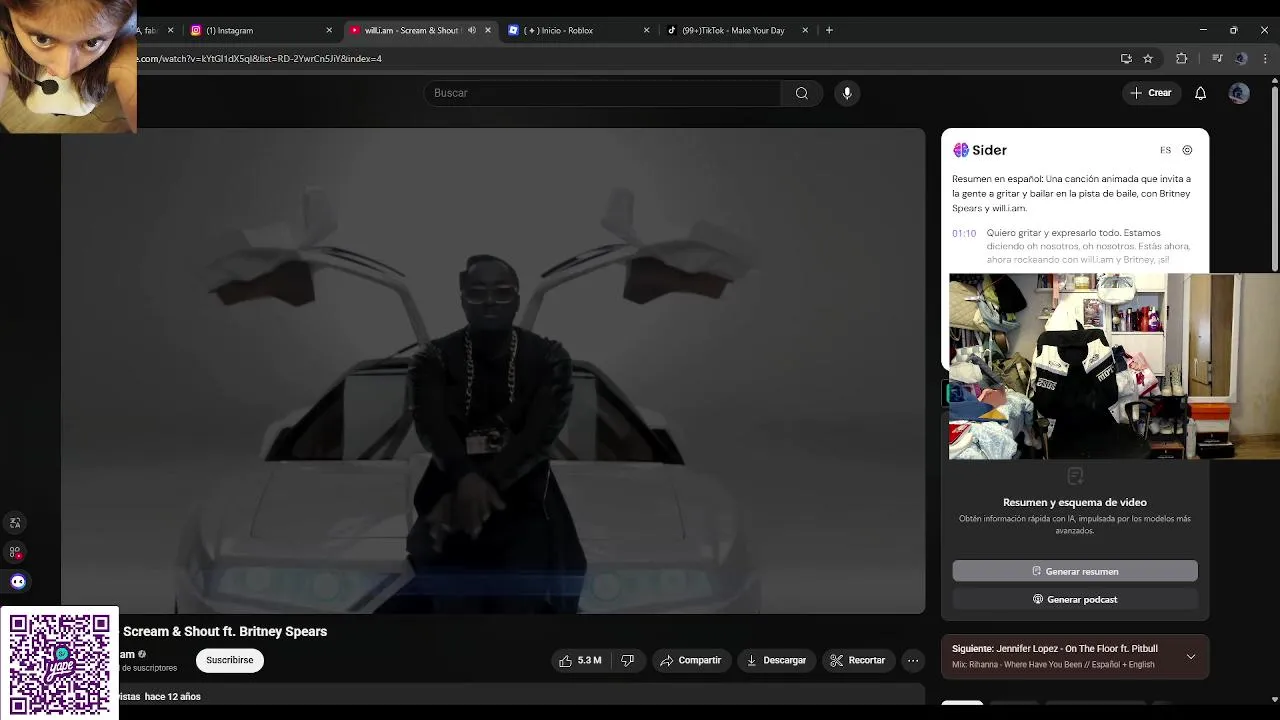Close the Instagram tab
The height and width of the screenshot is (720, 1280).
329,30
